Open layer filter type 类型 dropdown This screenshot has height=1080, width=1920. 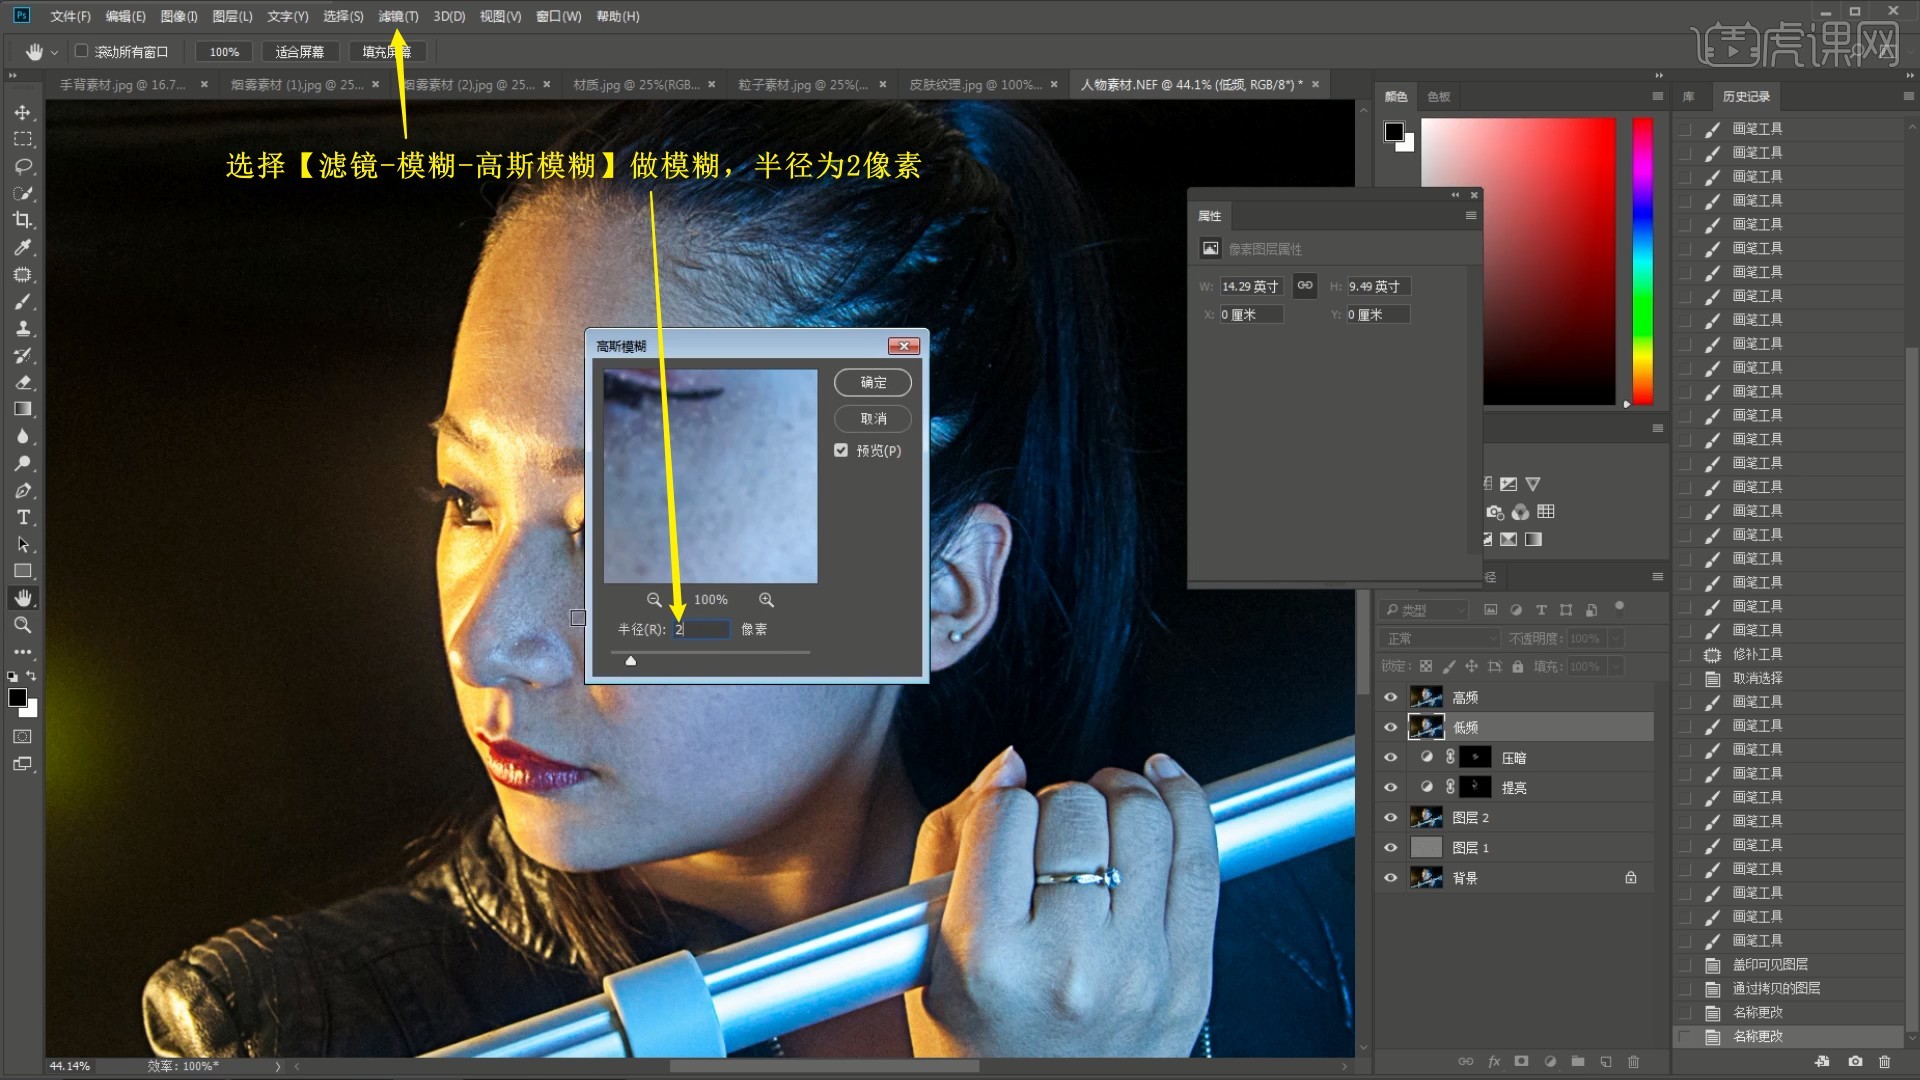point(1425,610)
